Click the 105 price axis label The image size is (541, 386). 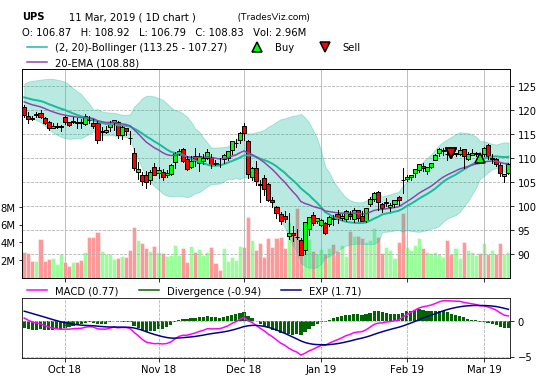527,183
